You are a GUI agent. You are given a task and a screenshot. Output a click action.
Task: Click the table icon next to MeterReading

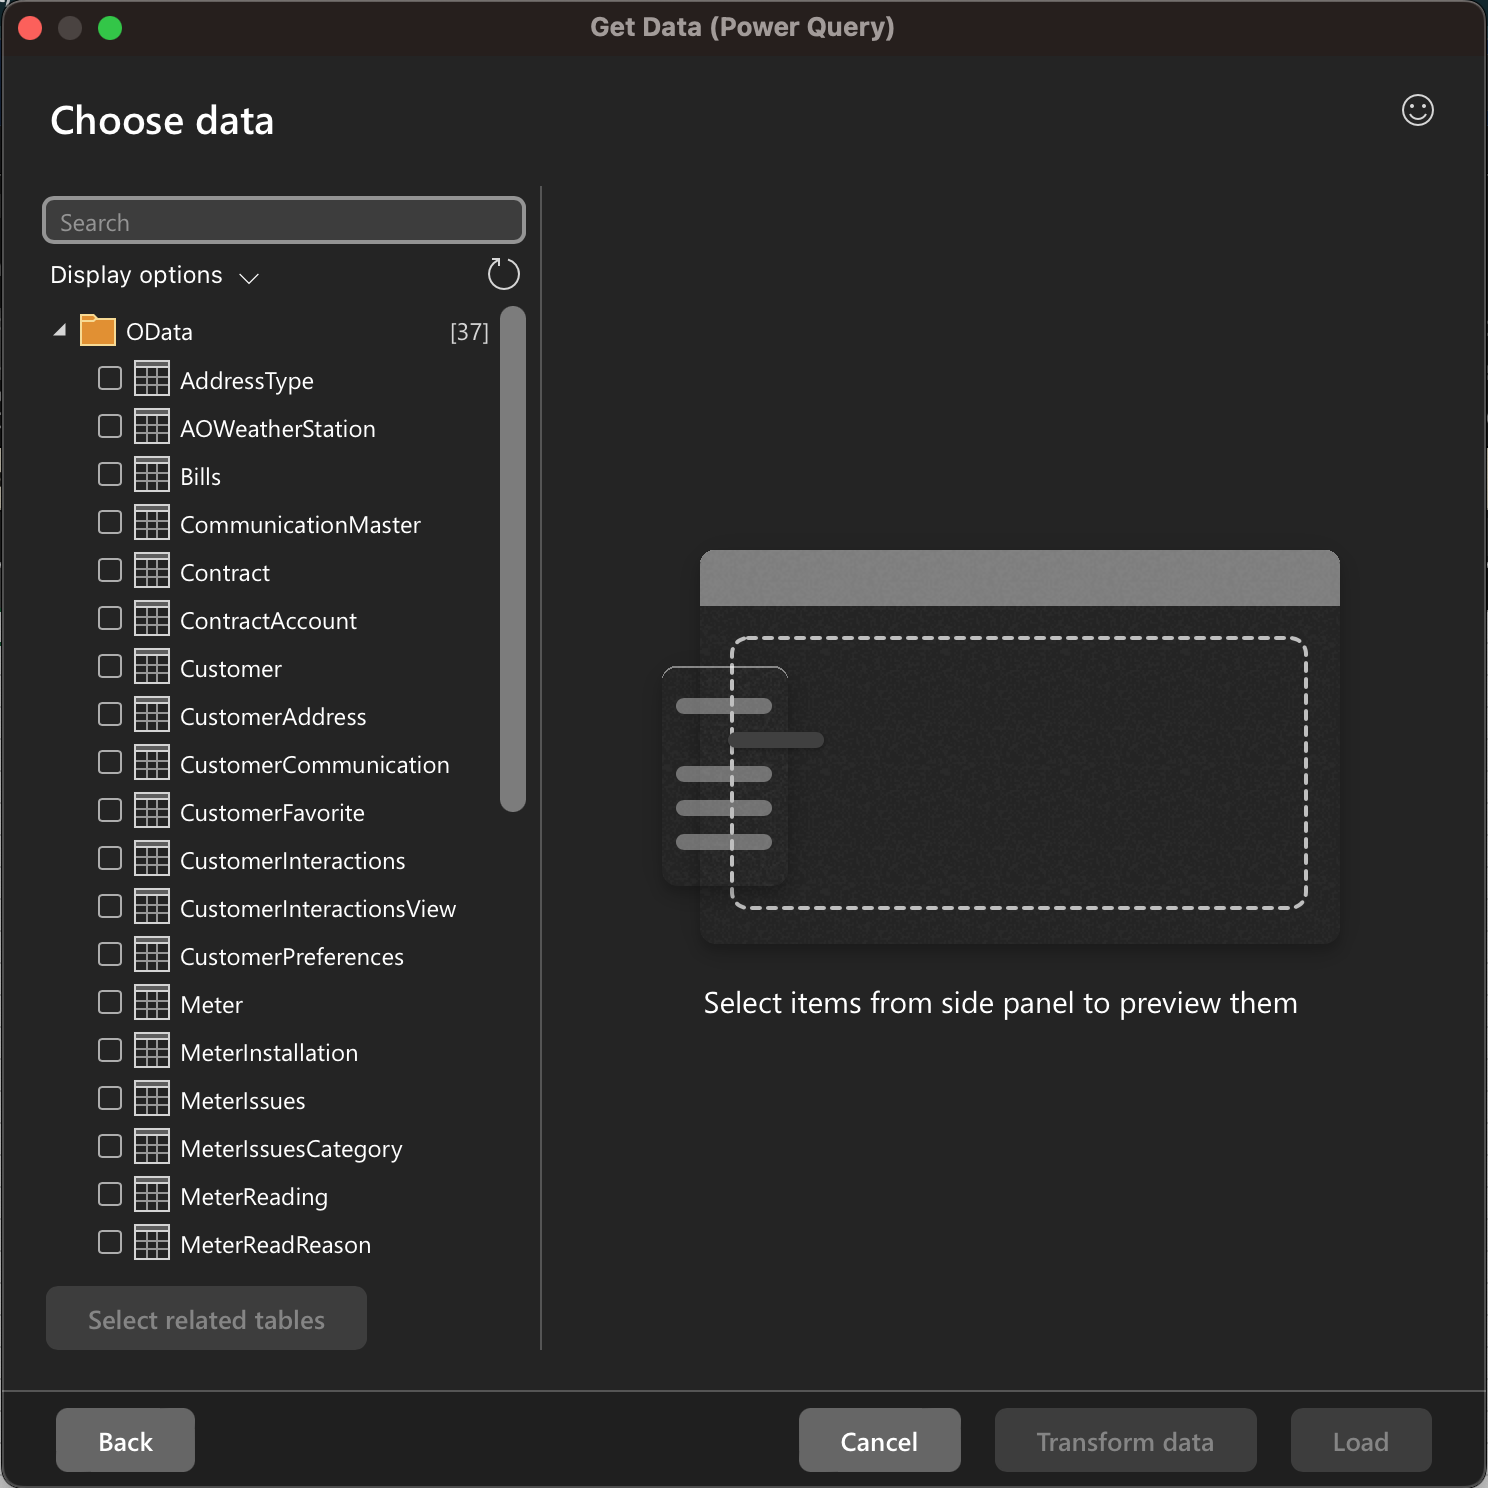pos(152,1195)
